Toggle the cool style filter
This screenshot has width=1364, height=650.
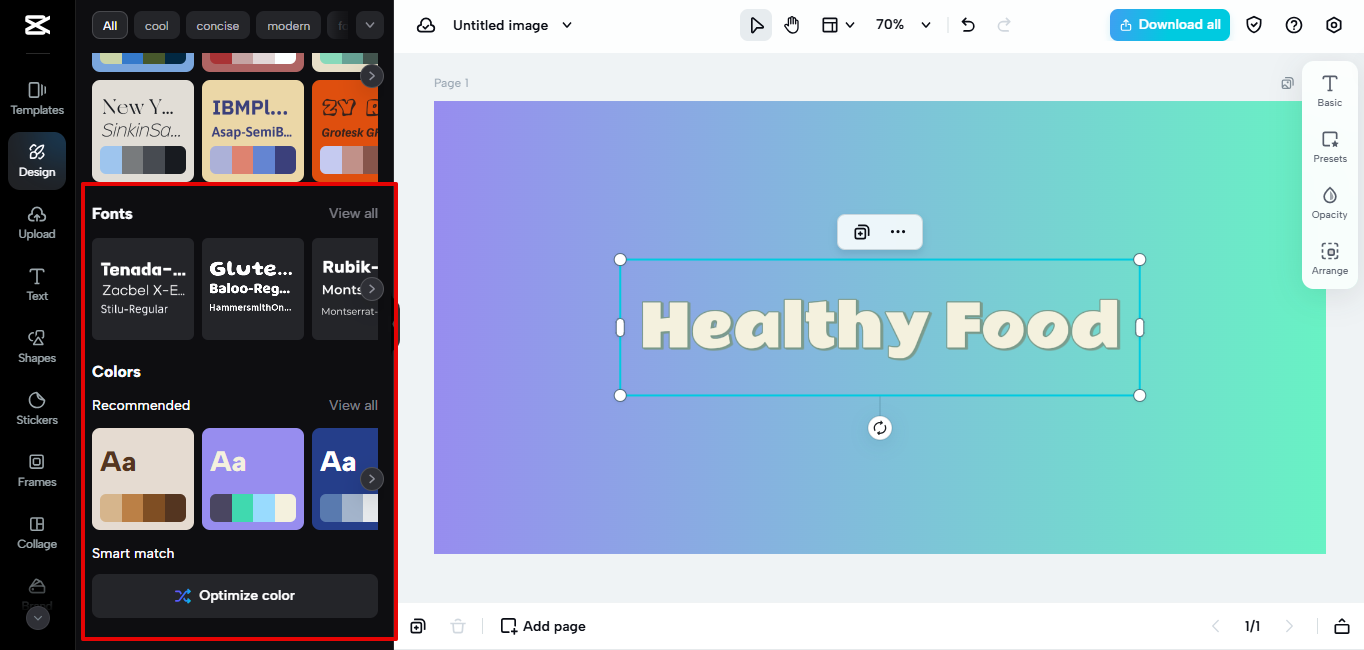(x=156, y=25)
